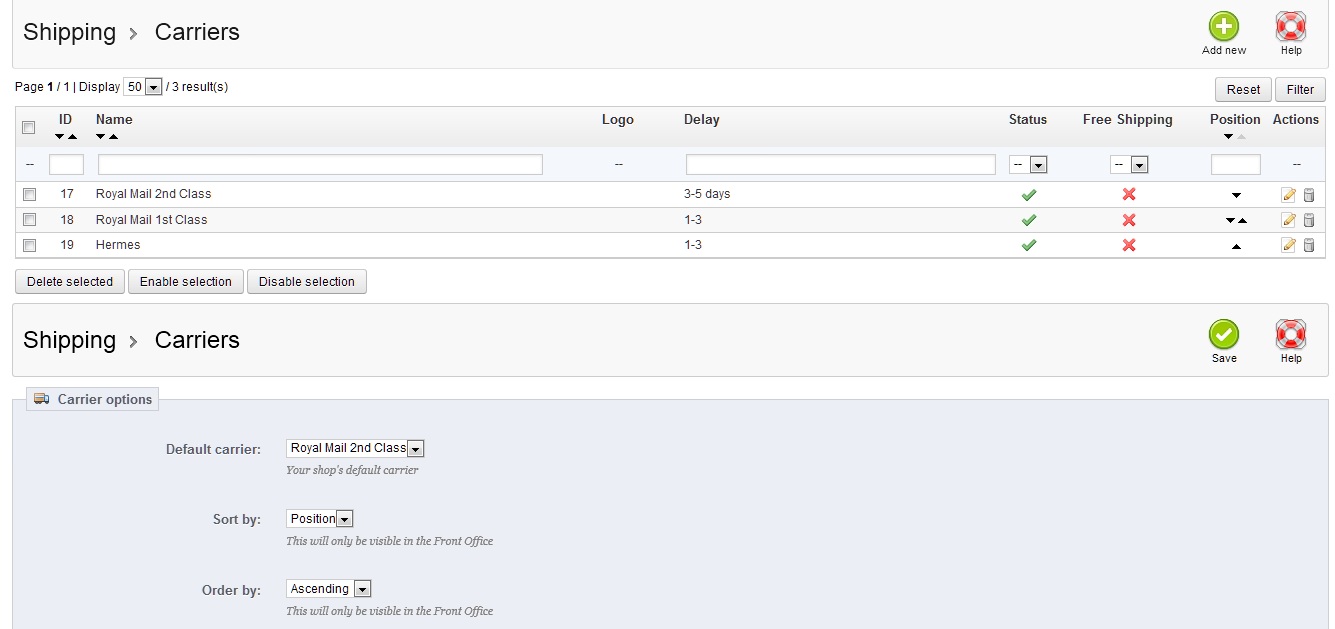The height and width of the screenshot is (629, 1335).
Task: Click Disable selection button
Action: coord(307,282)
